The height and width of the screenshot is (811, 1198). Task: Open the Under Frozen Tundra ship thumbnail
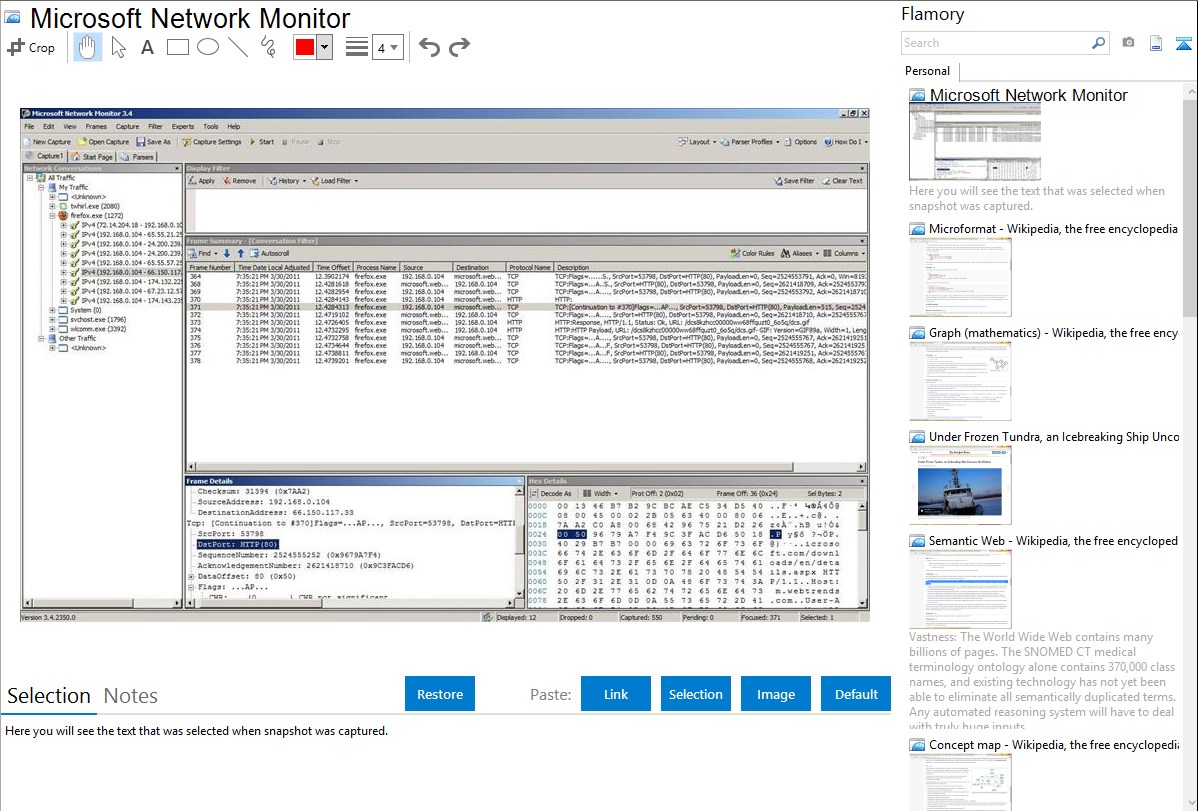pyautogui.click(x=960, y=485)
